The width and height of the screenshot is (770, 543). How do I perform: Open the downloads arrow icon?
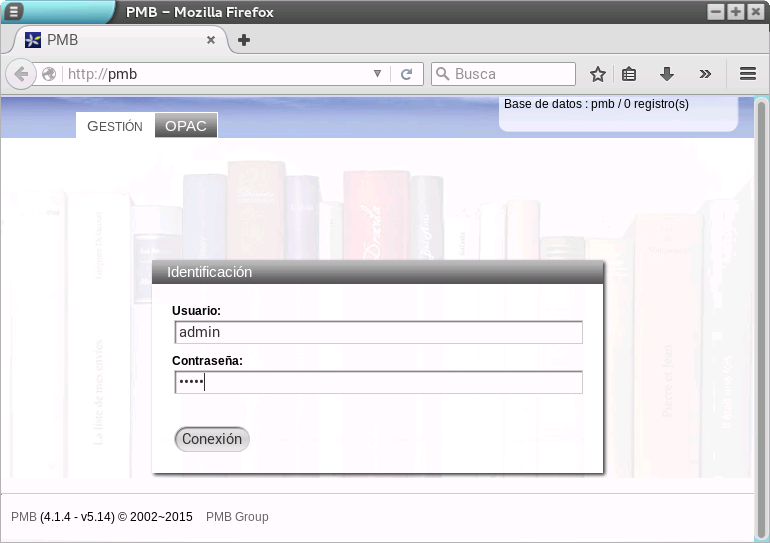point(667,74)
